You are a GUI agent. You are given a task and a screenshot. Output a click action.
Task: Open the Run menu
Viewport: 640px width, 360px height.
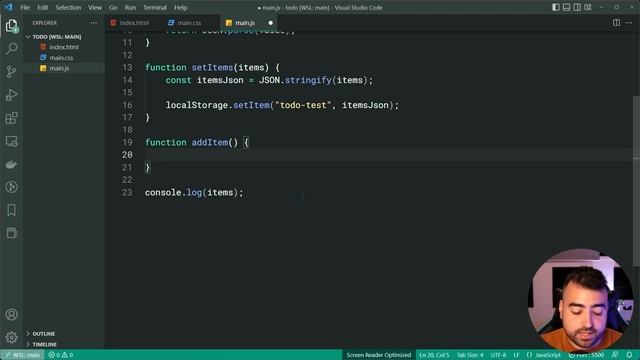[x=130, y=7]
